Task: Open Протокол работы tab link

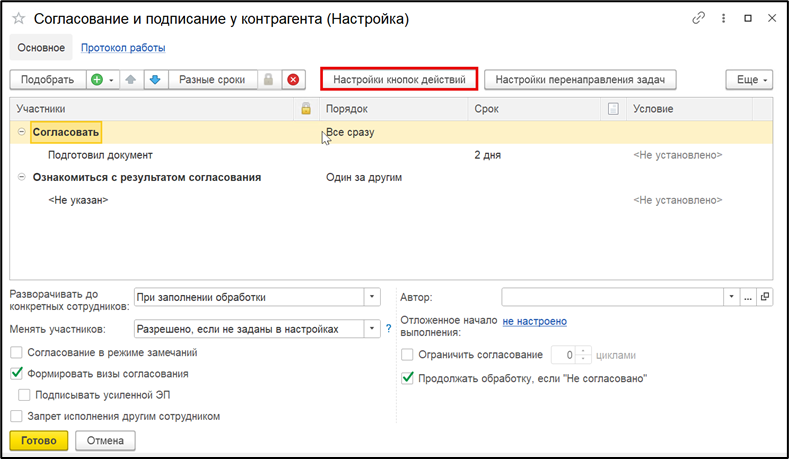Action: 123,48
